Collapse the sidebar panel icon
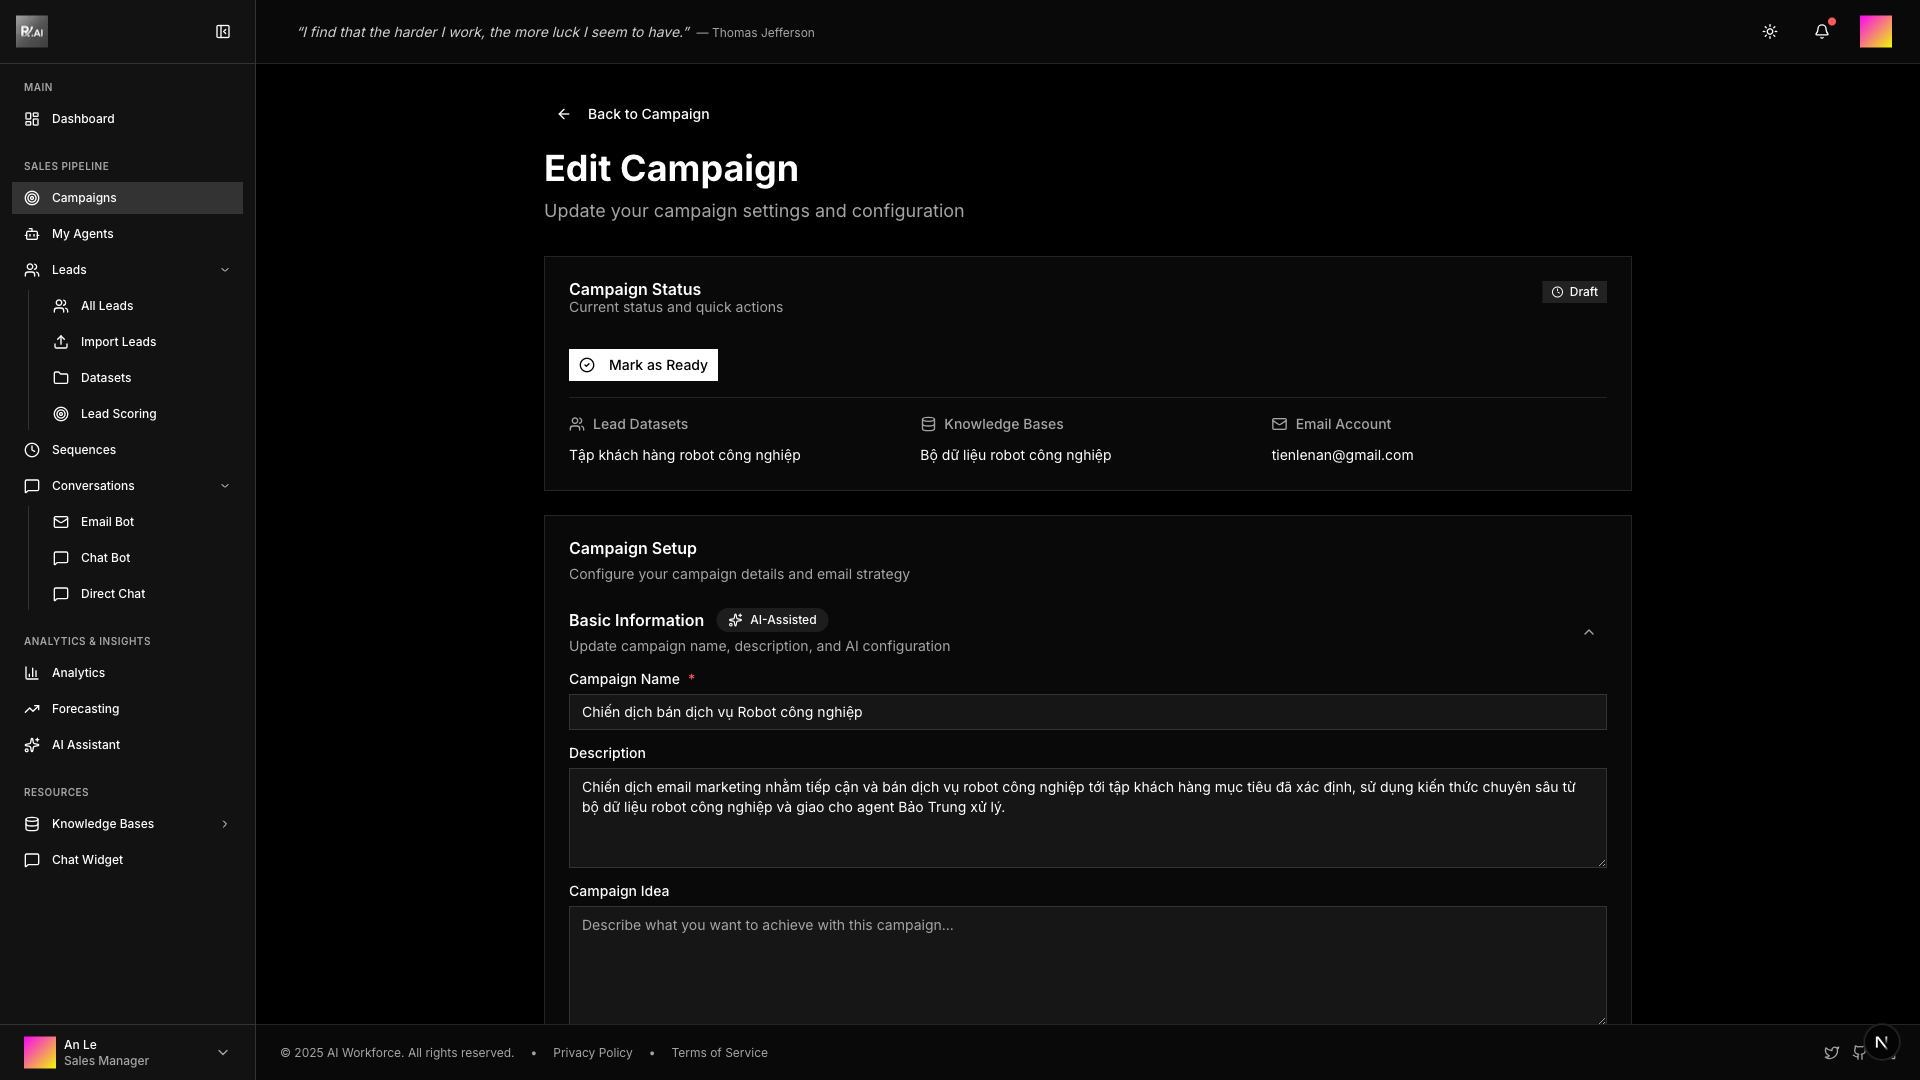 click(x=223, y=32)
